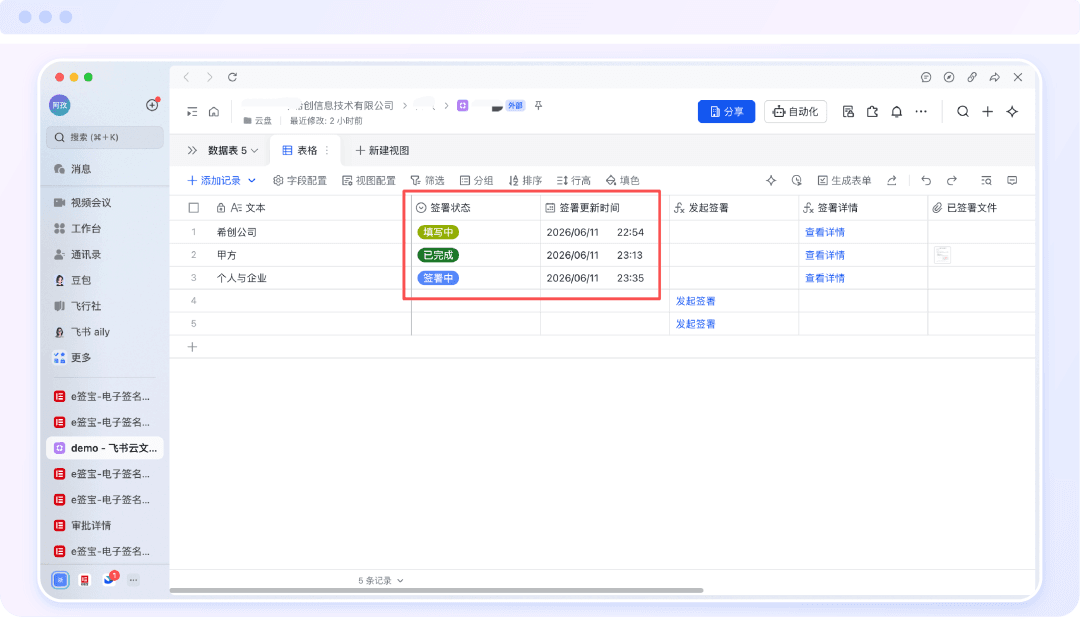Open the find records icon in toolbar
Image resolution: width=1080 pixels, height=626 pixels.
point(986,180)
